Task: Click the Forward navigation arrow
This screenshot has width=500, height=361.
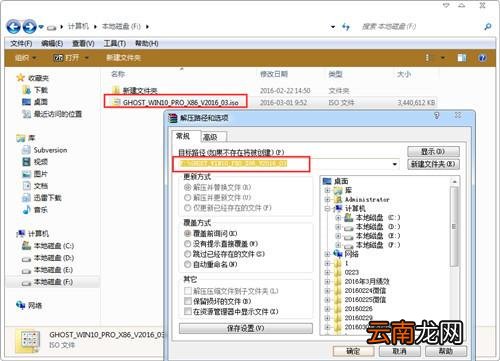Action: click(29, 27)
